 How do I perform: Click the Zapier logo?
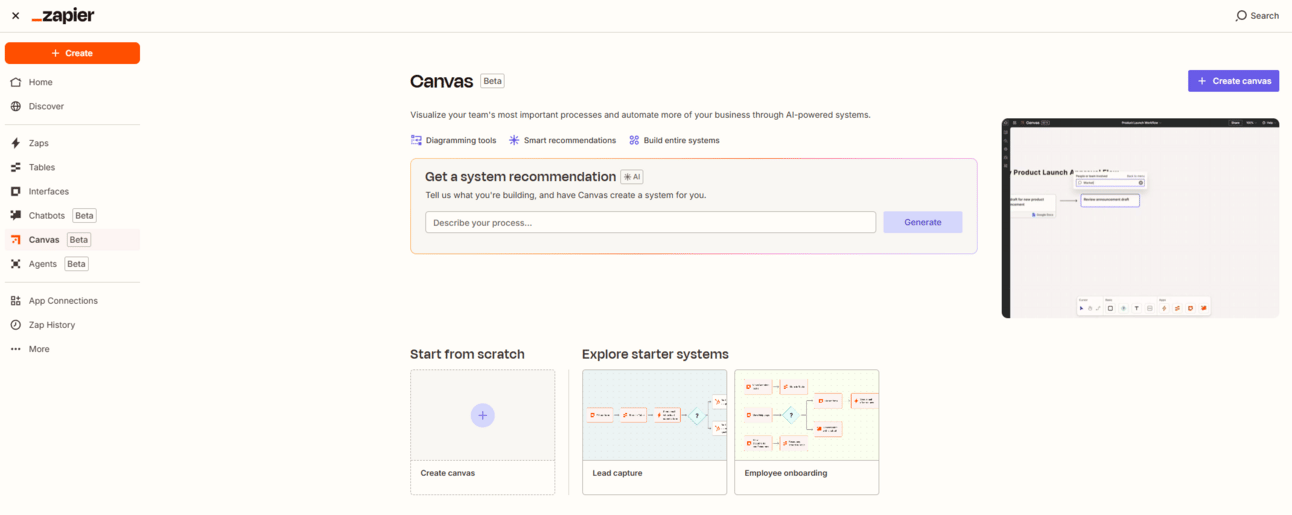pos(63,16)
